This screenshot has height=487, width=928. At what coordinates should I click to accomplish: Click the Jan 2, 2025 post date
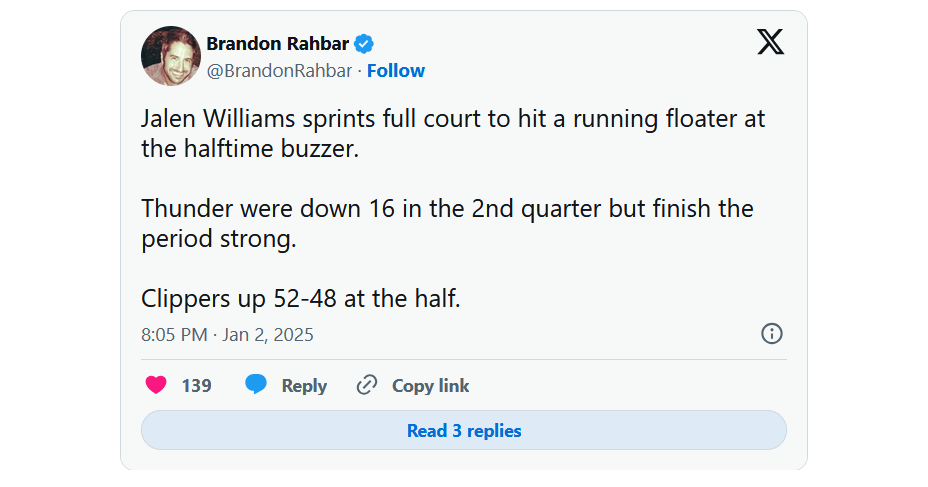click(x=267, y=335)
